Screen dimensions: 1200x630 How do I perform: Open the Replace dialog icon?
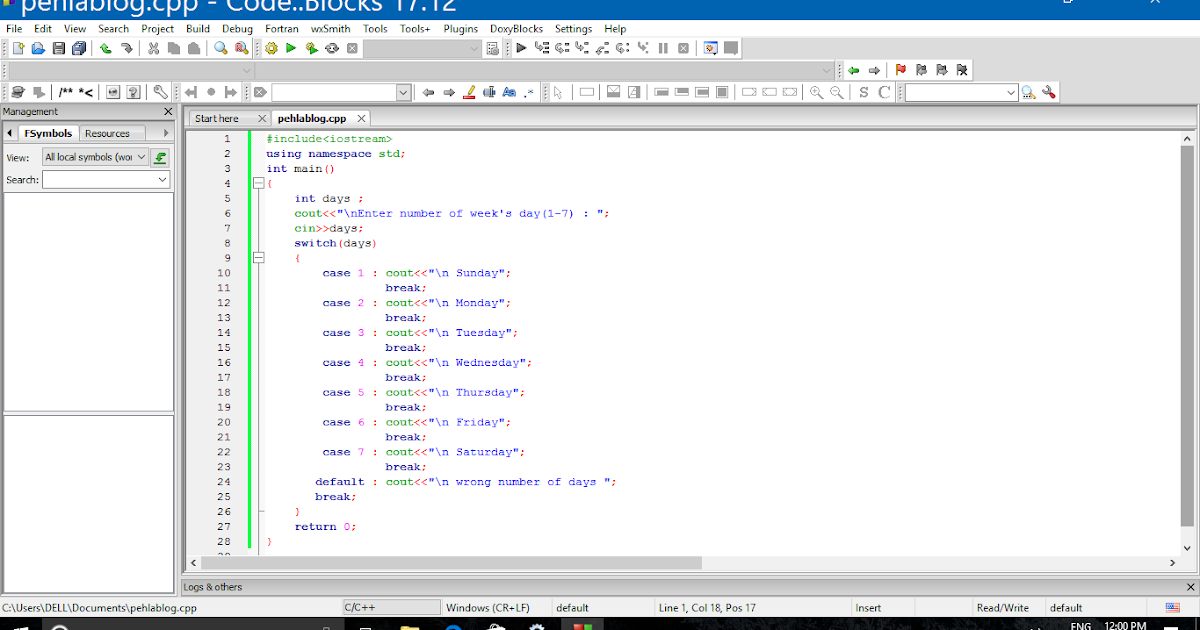click(243, 48)
